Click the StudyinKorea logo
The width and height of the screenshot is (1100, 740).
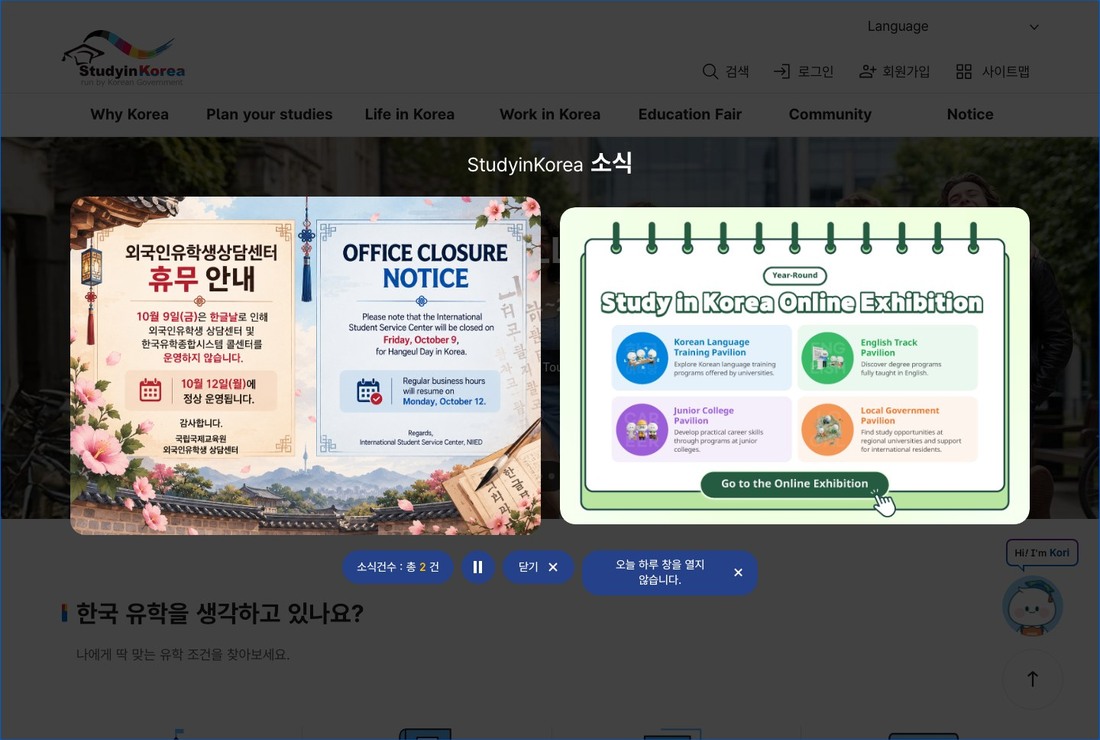pos(124,58)
